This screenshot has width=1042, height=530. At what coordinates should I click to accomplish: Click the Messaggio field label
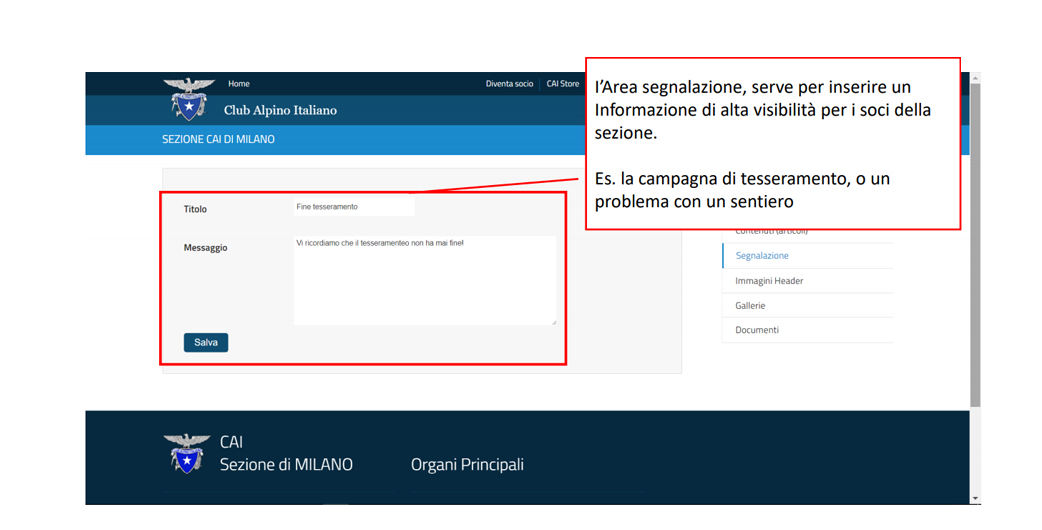point(205,248)
